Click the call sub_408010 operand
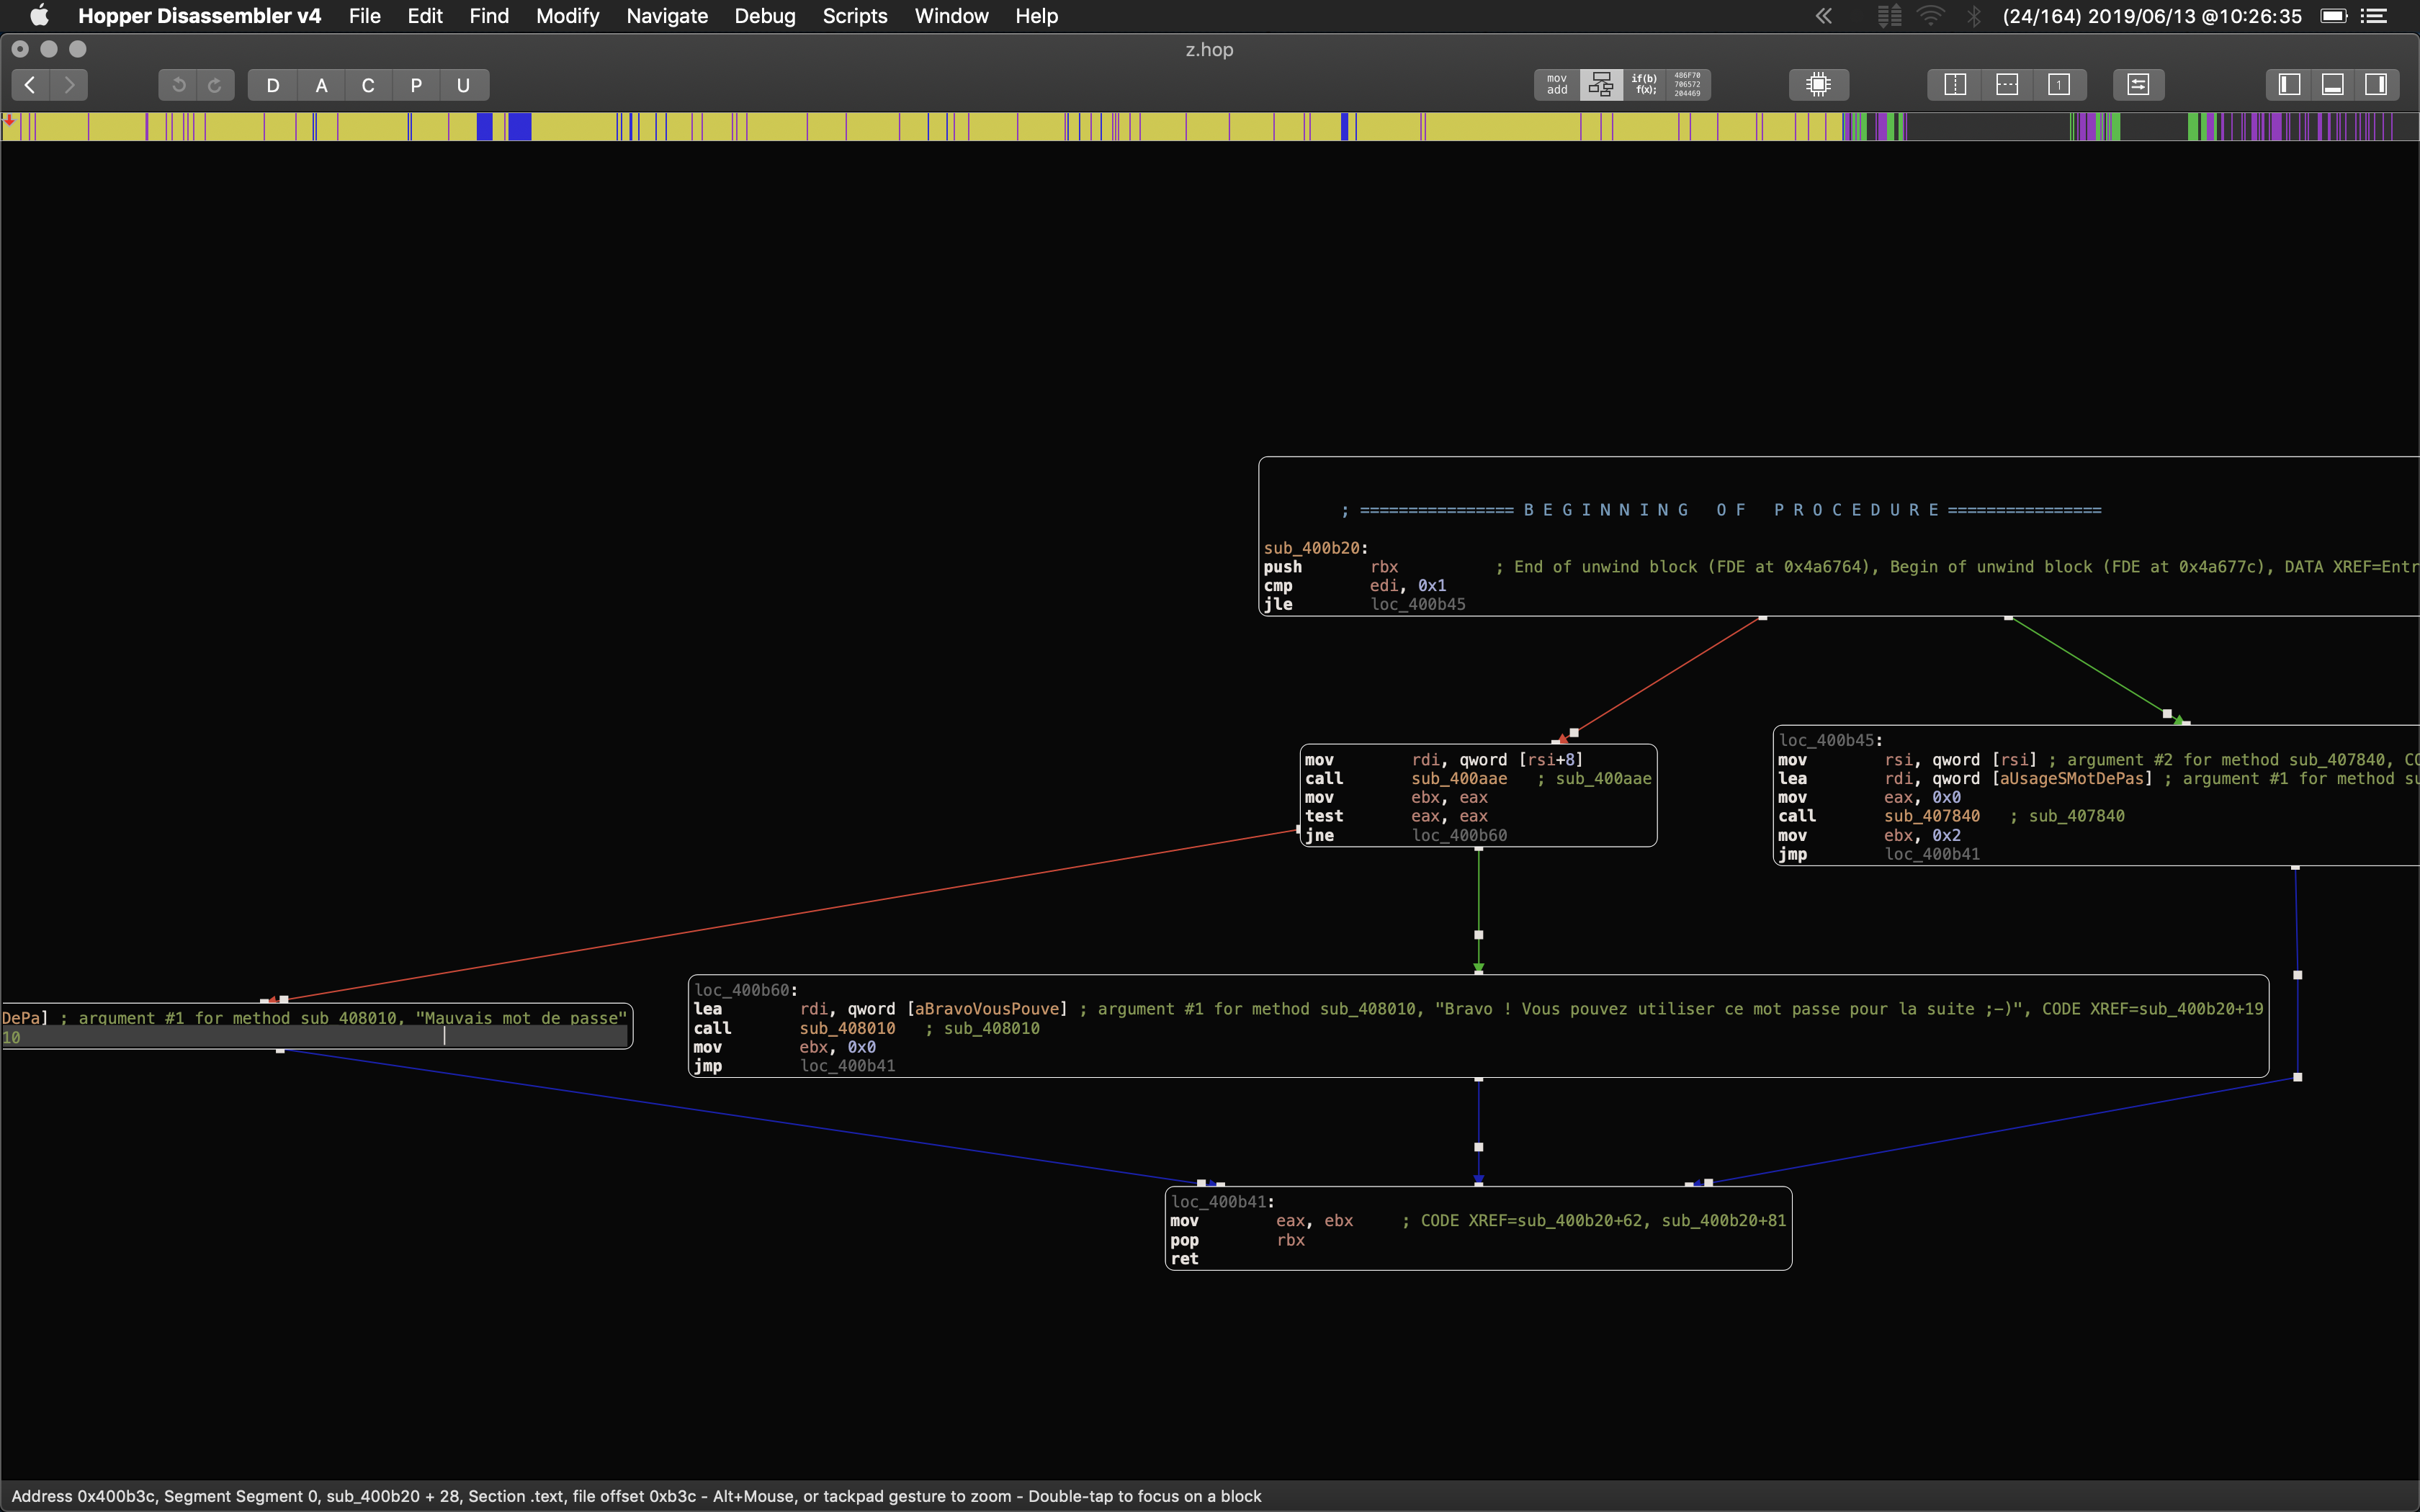The height and width of the screenshot is (1512, 2420). [x=847, y=1028]
